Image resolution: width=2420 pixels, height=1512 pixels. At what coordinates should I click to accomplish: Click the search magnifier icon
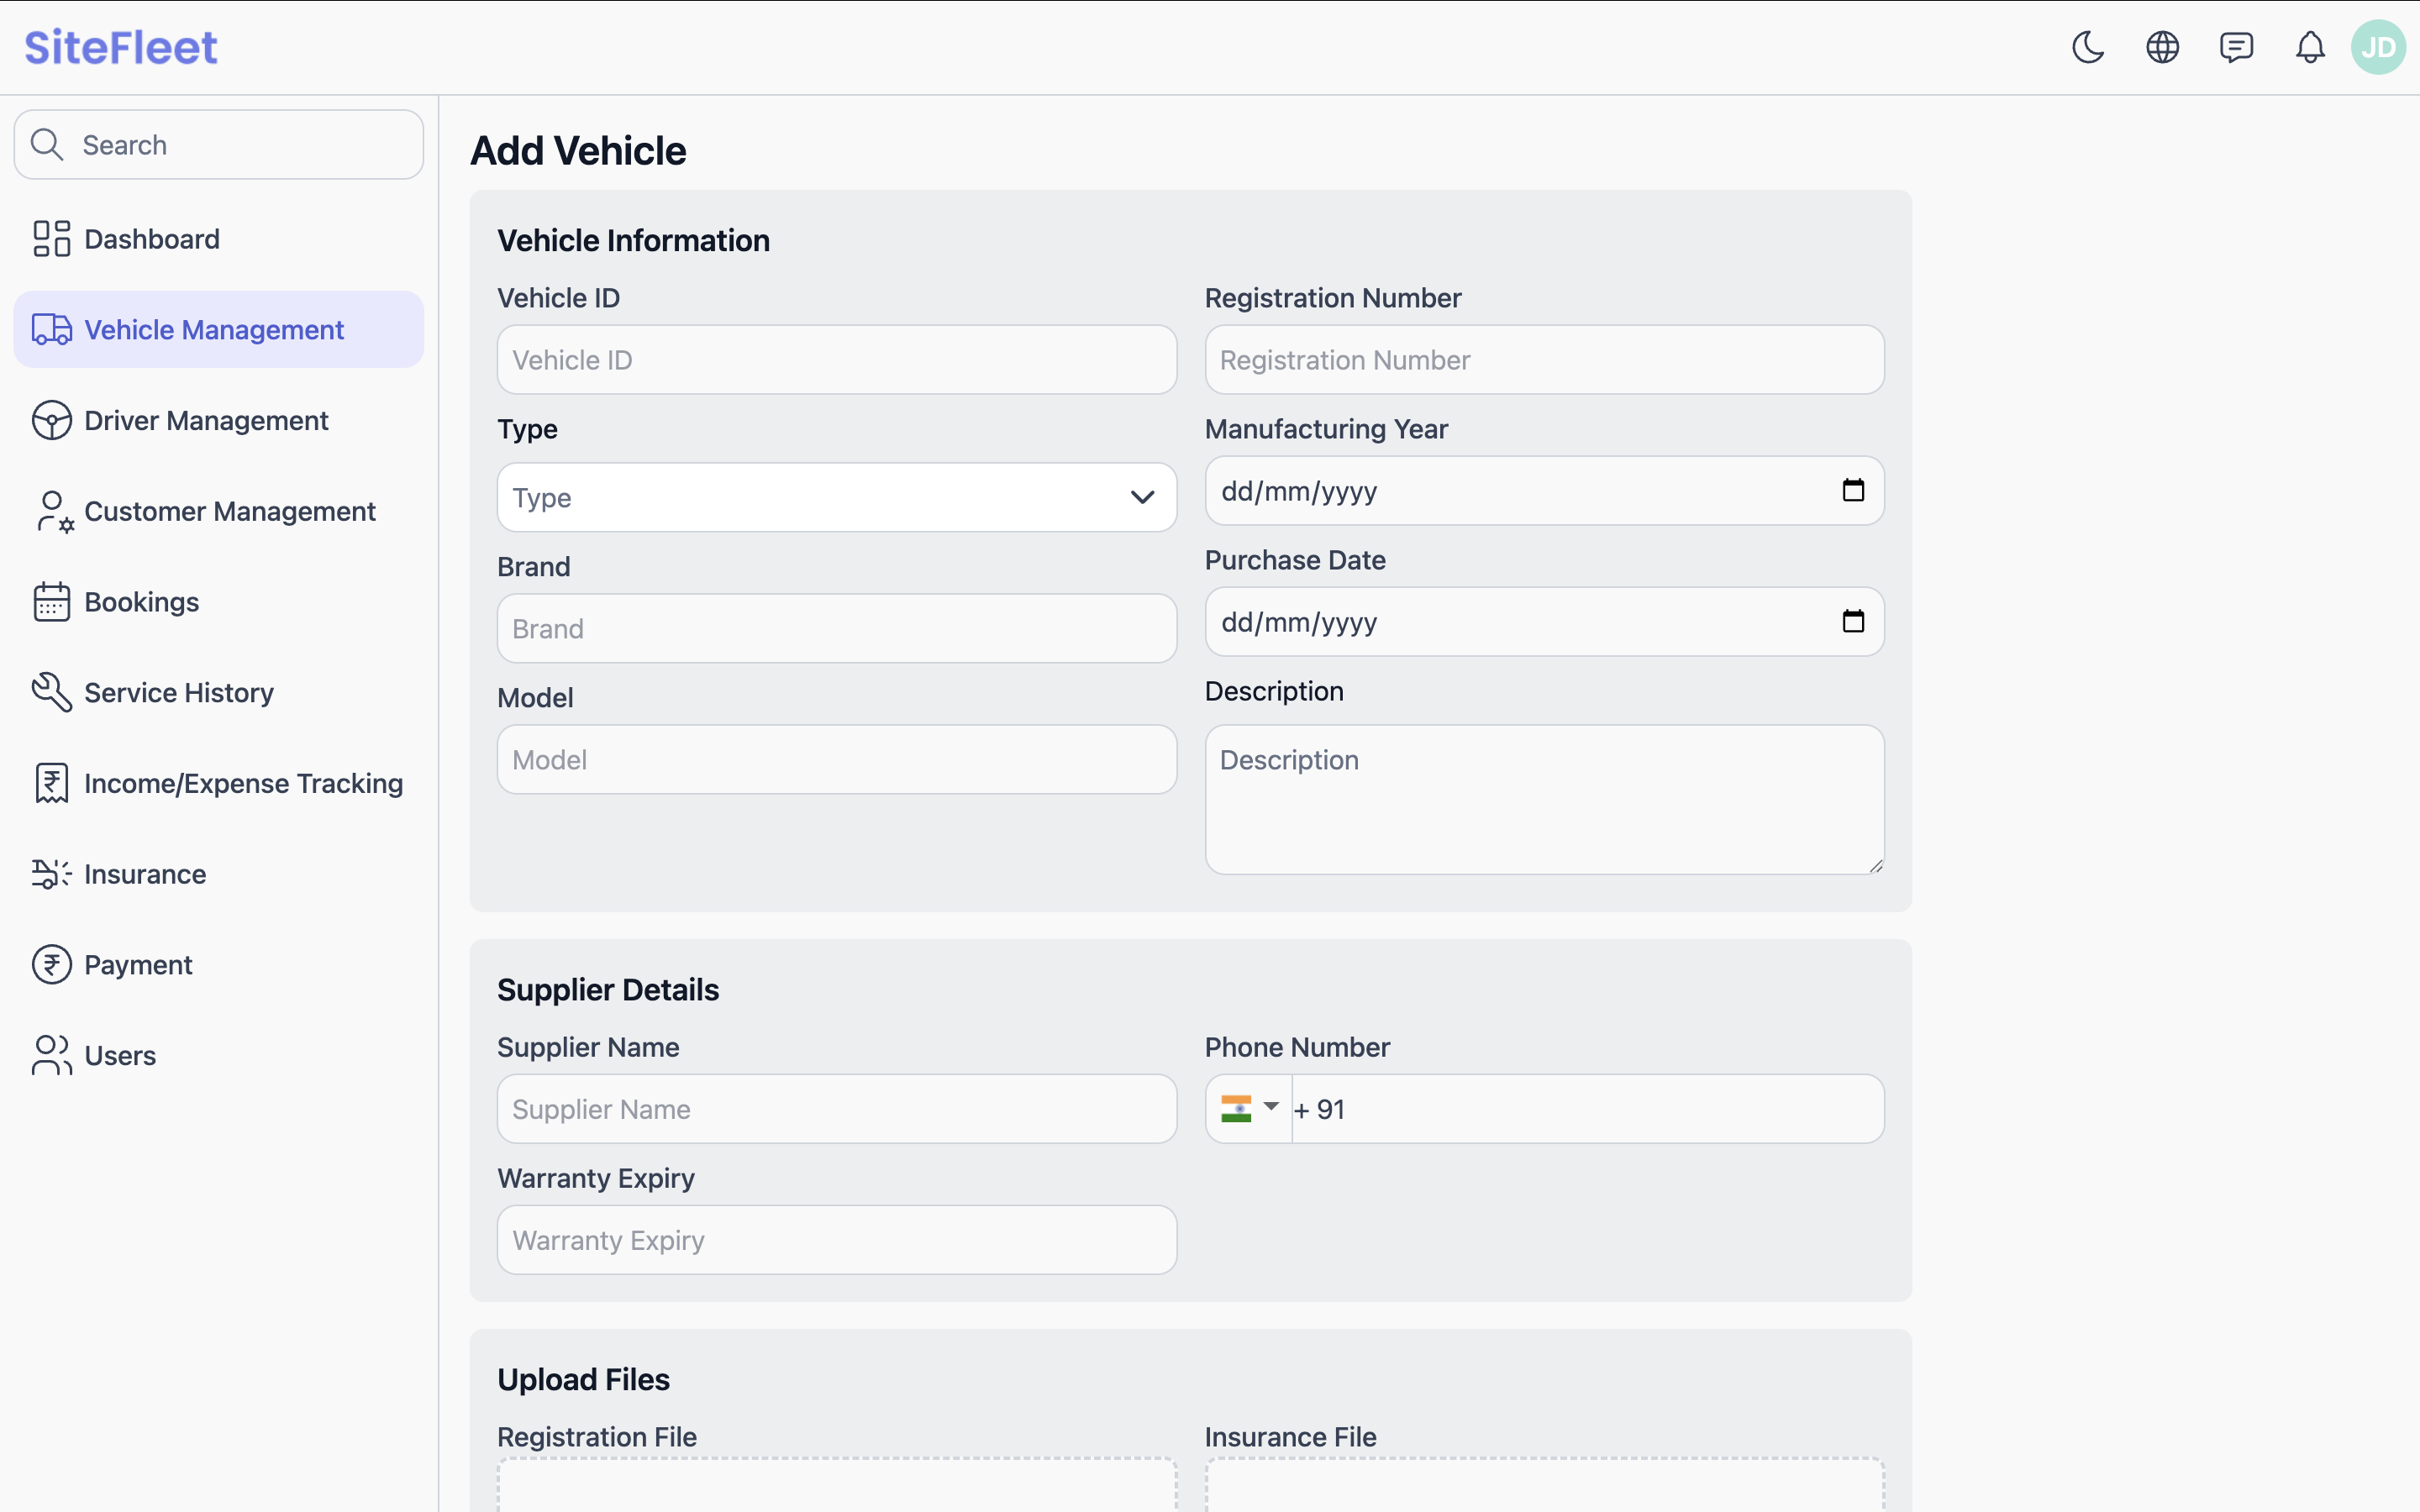pyautogui.click(x=47, y=145)
